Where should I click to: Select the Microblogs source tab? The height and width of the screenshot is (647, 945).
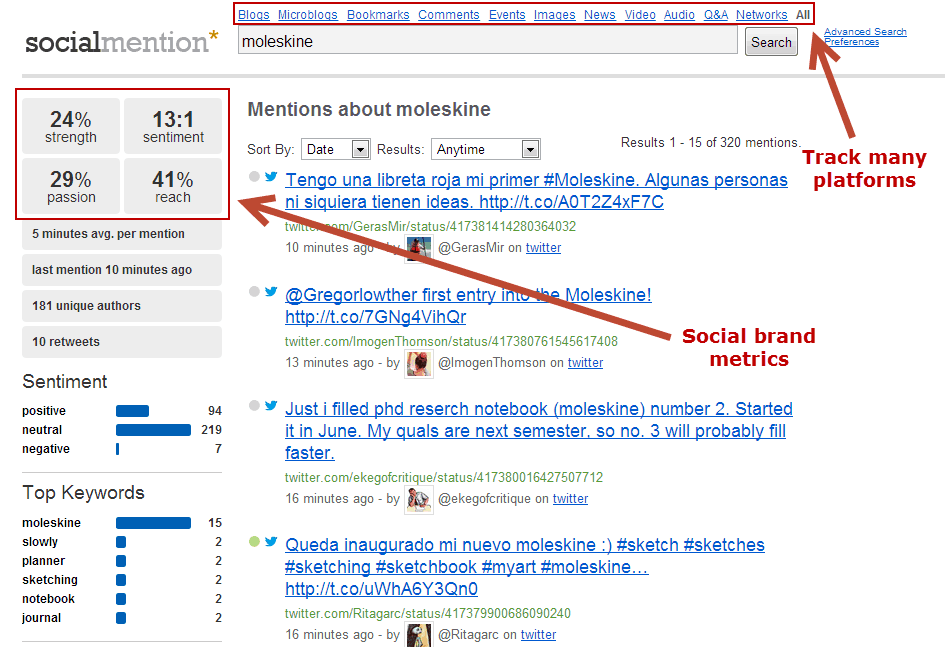pyautogui.click(x=307, y=14)
